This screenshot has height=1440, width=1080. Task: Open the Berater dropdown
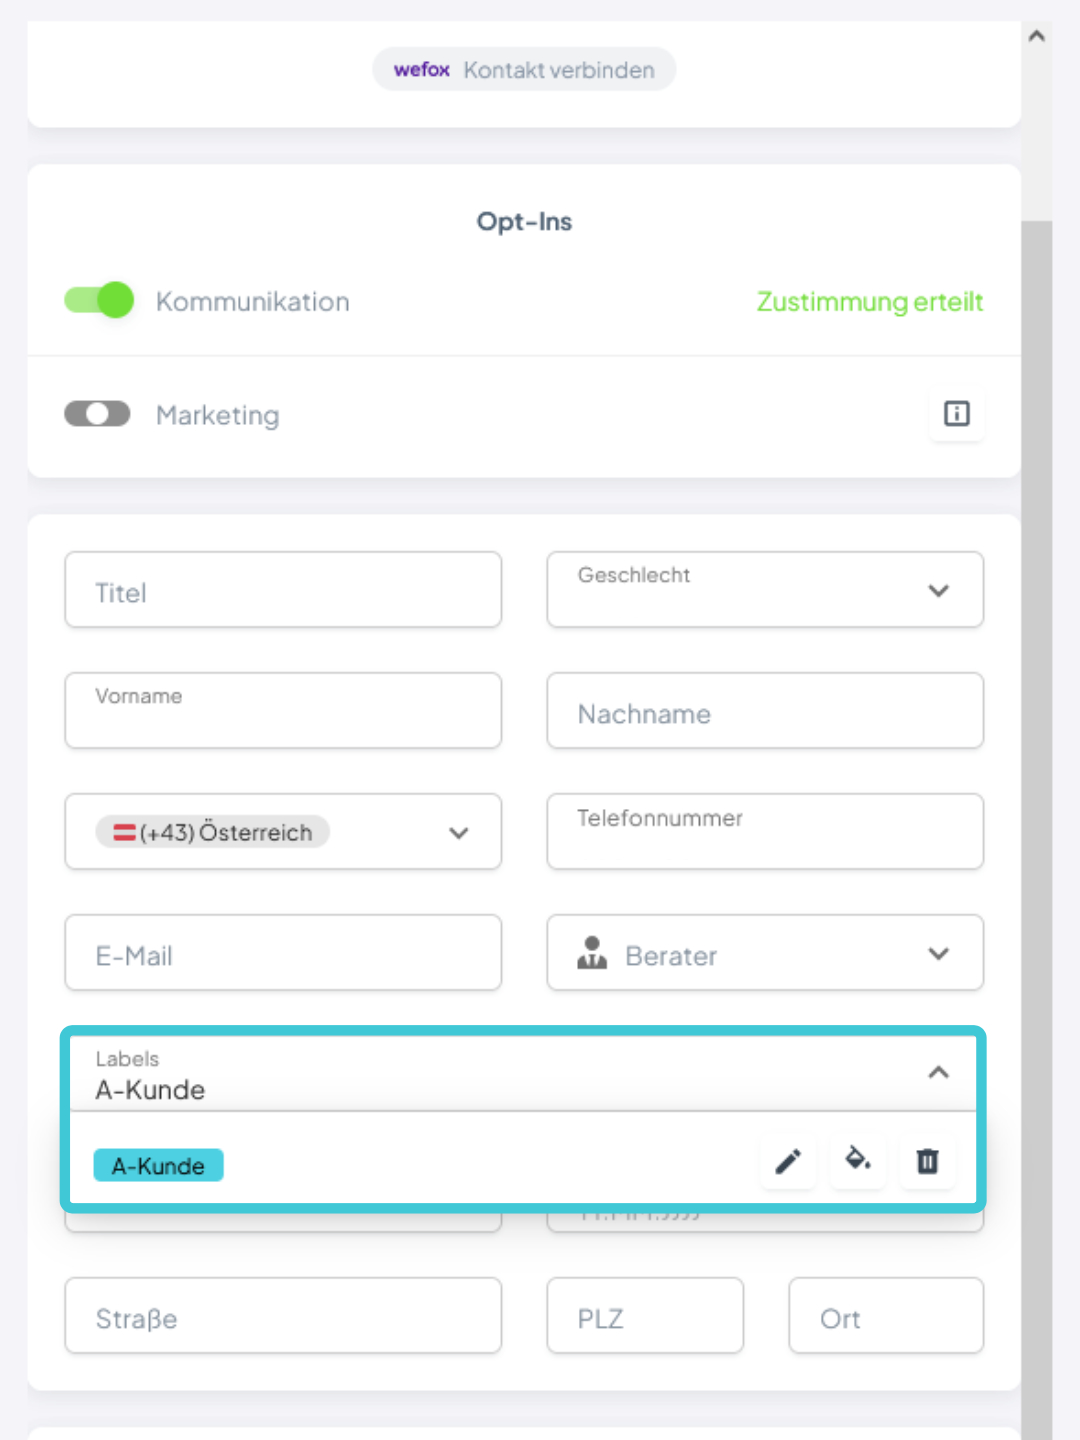click(x=765, y=953)
